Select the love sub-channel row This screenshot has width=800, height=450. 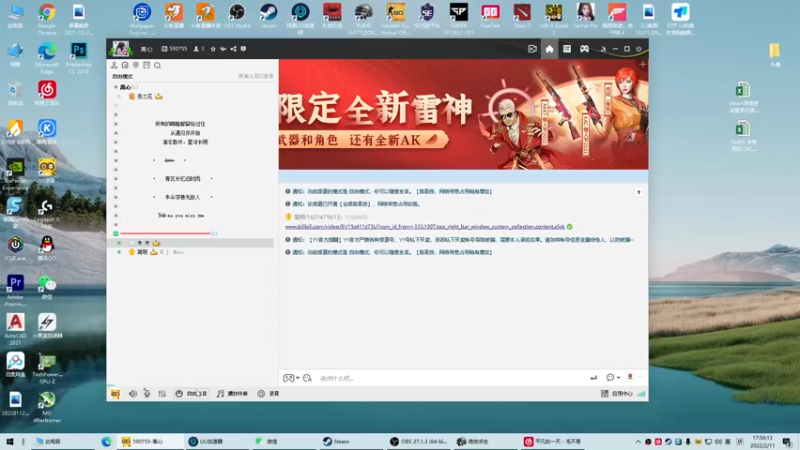[x=169, y=161]
